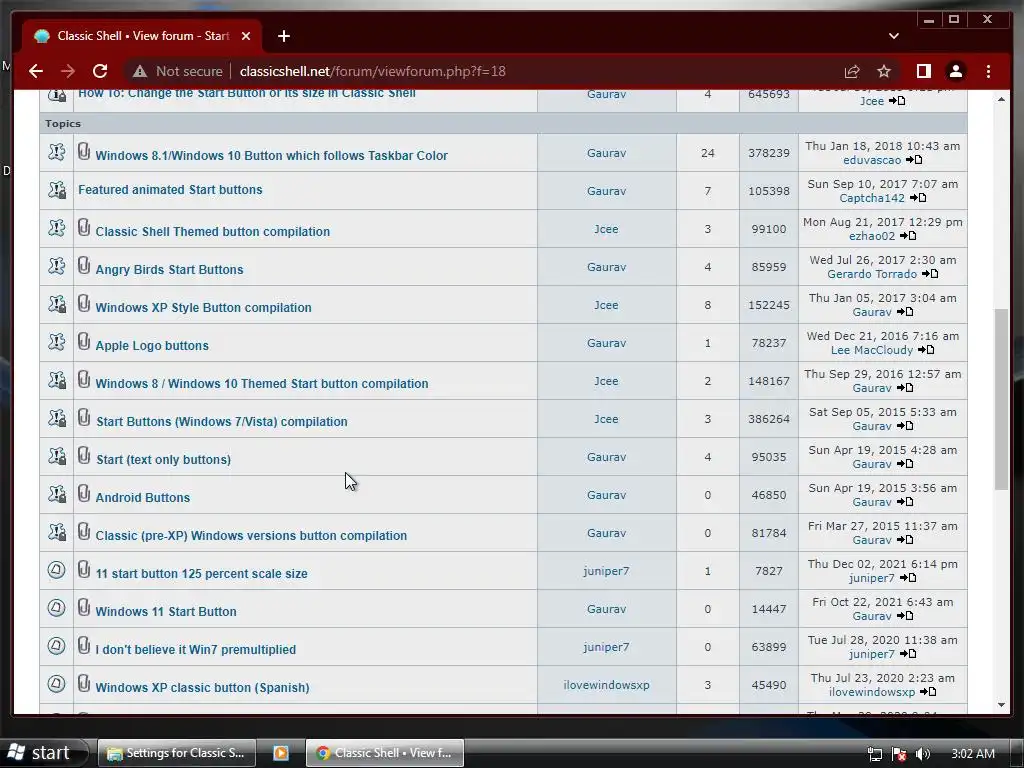
Task: Open author ilovewindowsxp profile in author column
Action: click(606, 684)
